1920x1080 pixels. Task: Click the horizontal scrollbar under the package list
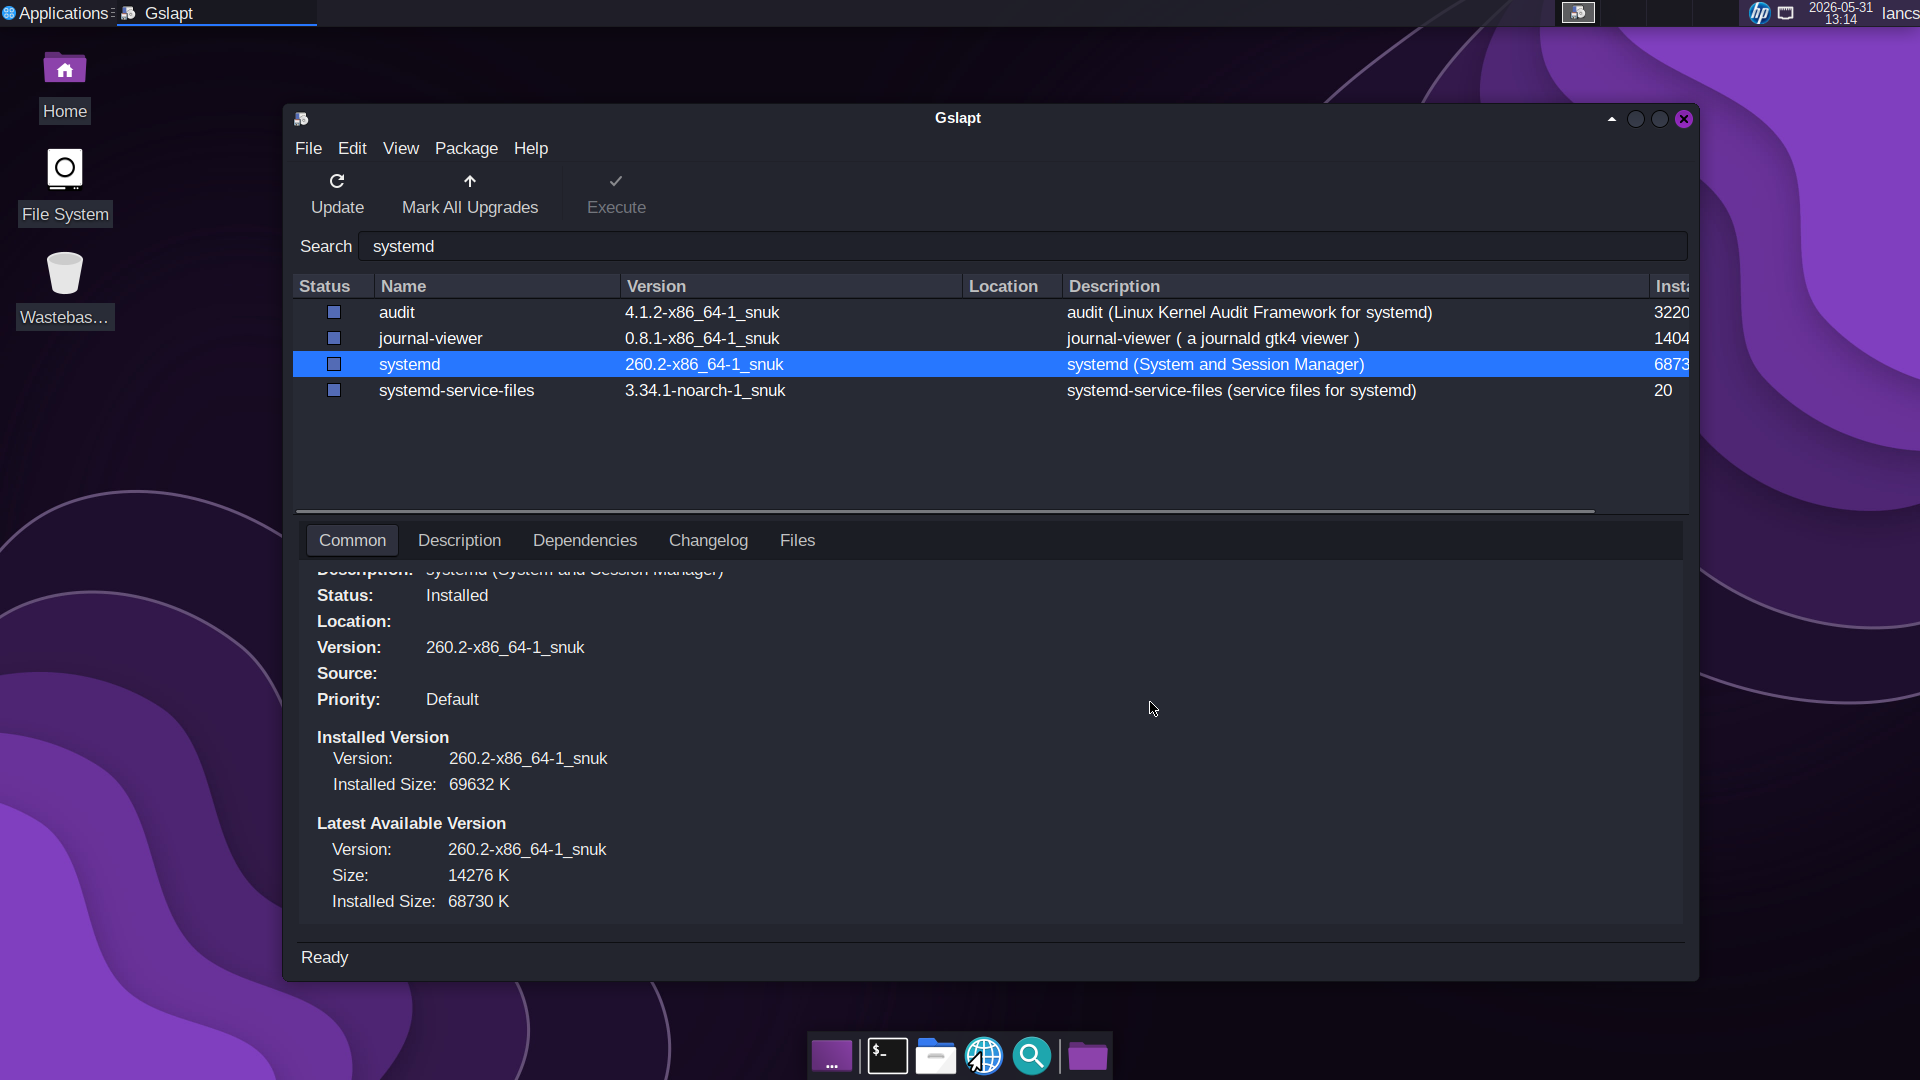(945, 511)
